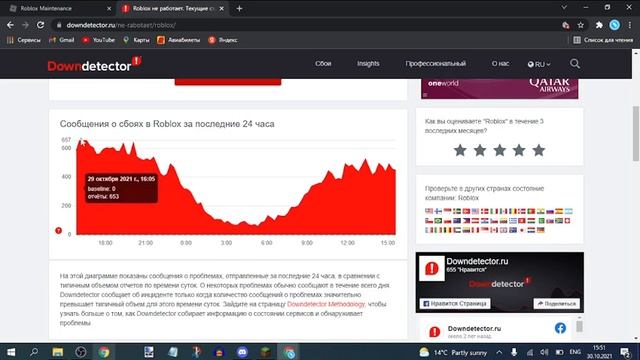The height and width of the screenshot is (360, 640).
Task: Click the microphone tray icon
Action: point(514,352)
